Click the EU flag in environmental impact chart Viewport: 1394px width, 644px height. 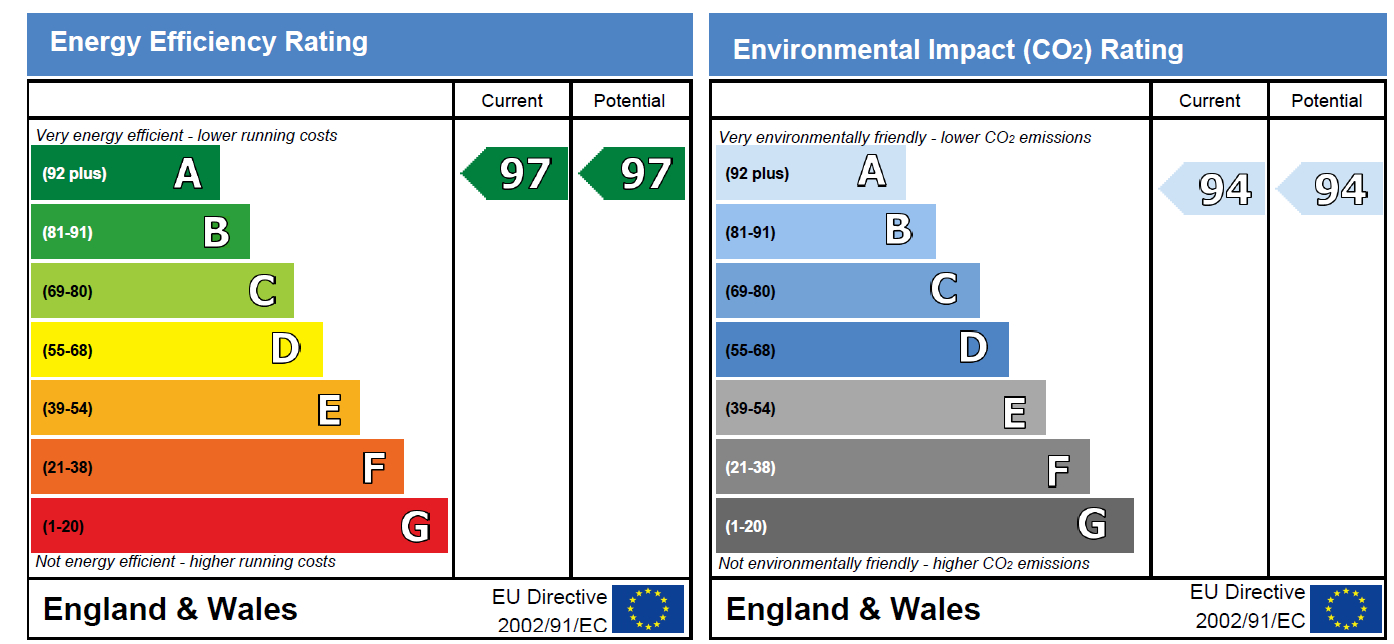pos(1346,609)
